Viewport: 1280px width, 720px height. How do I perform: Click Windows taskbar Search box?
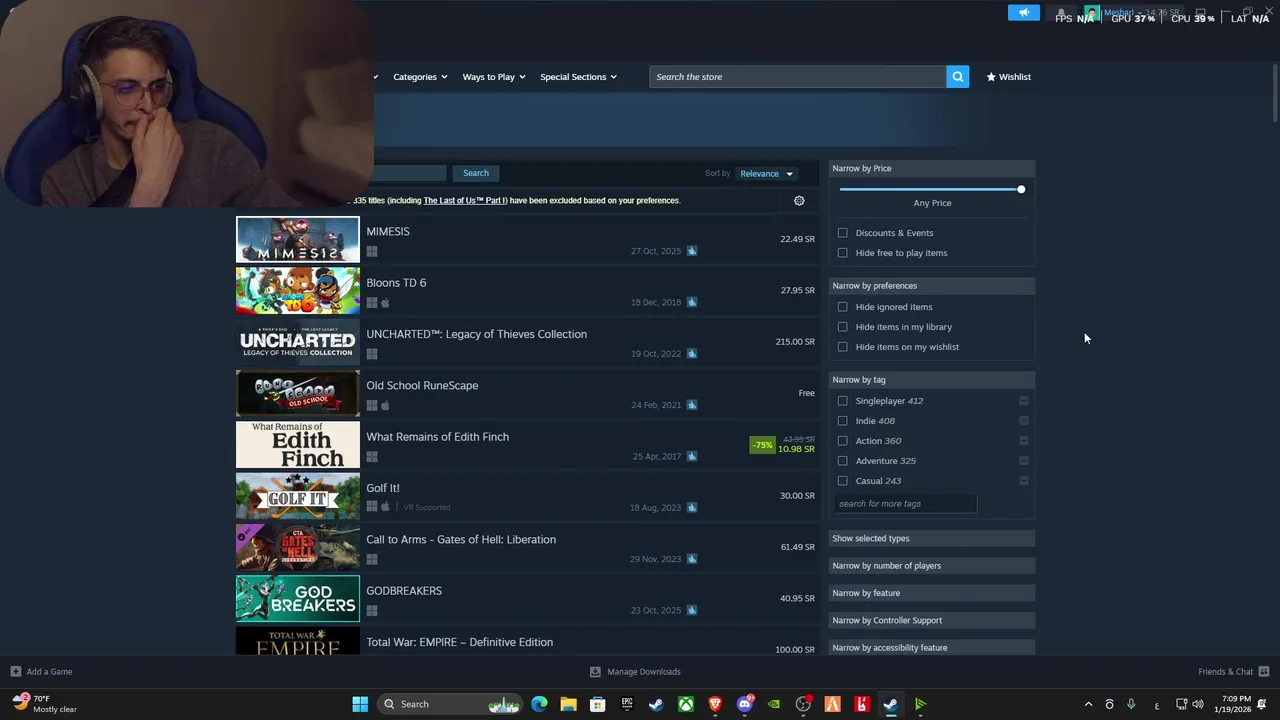(450, 704)
